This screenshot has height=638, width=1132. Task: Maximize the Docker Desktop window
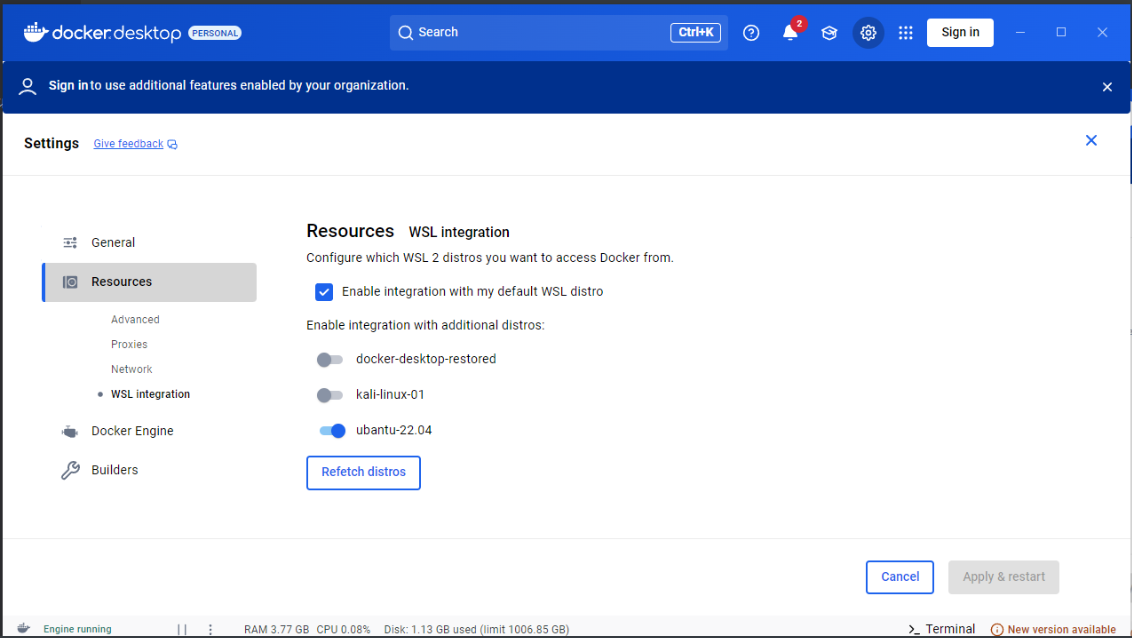click(1061, 32)
